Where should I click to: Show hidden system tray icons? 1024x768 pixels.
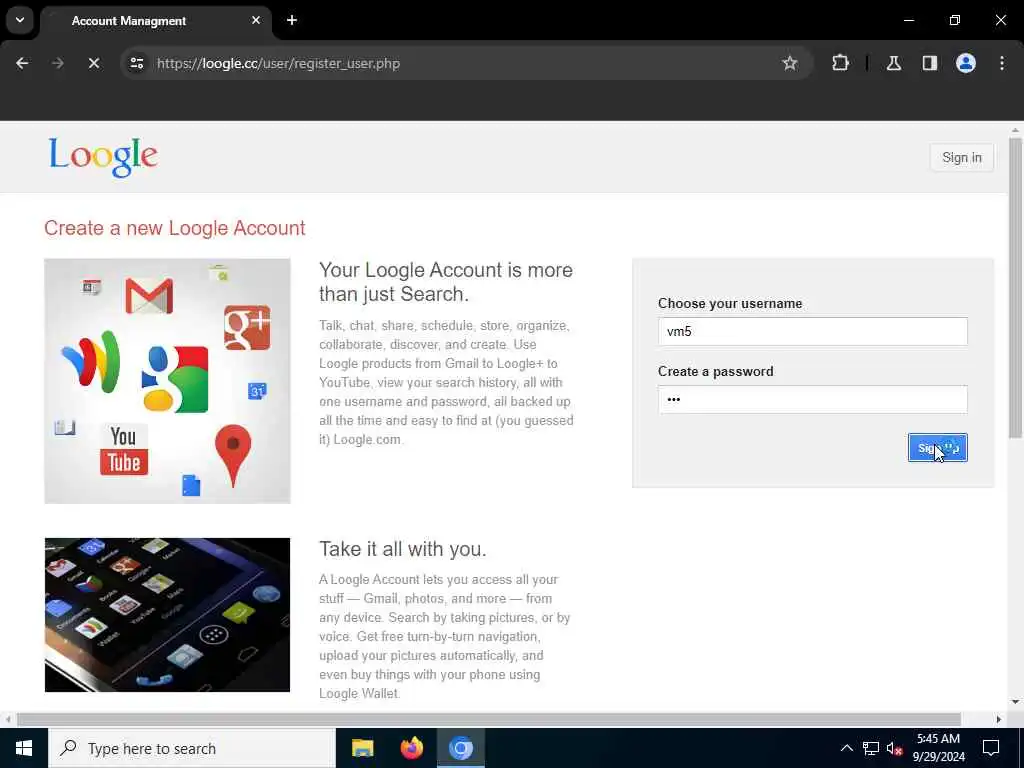[846, 748]
